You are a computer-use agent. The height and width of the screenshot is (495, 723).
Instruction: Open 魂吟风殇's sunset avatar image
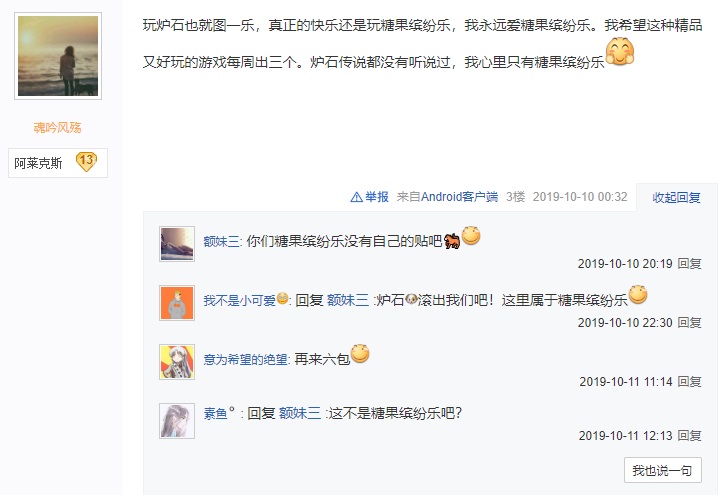pyautogui.click(x=58, y=56)
